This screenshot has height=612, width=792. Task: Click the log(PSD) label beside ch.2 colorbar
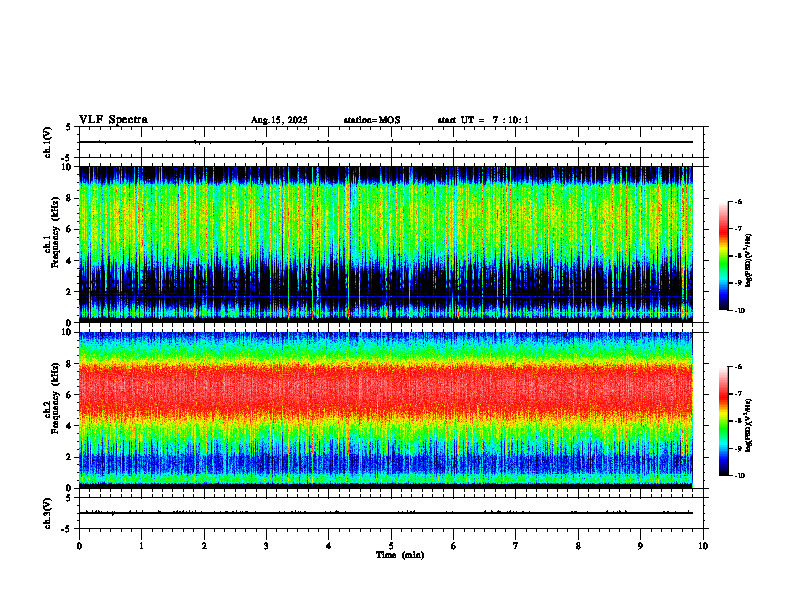pos(749,425)
